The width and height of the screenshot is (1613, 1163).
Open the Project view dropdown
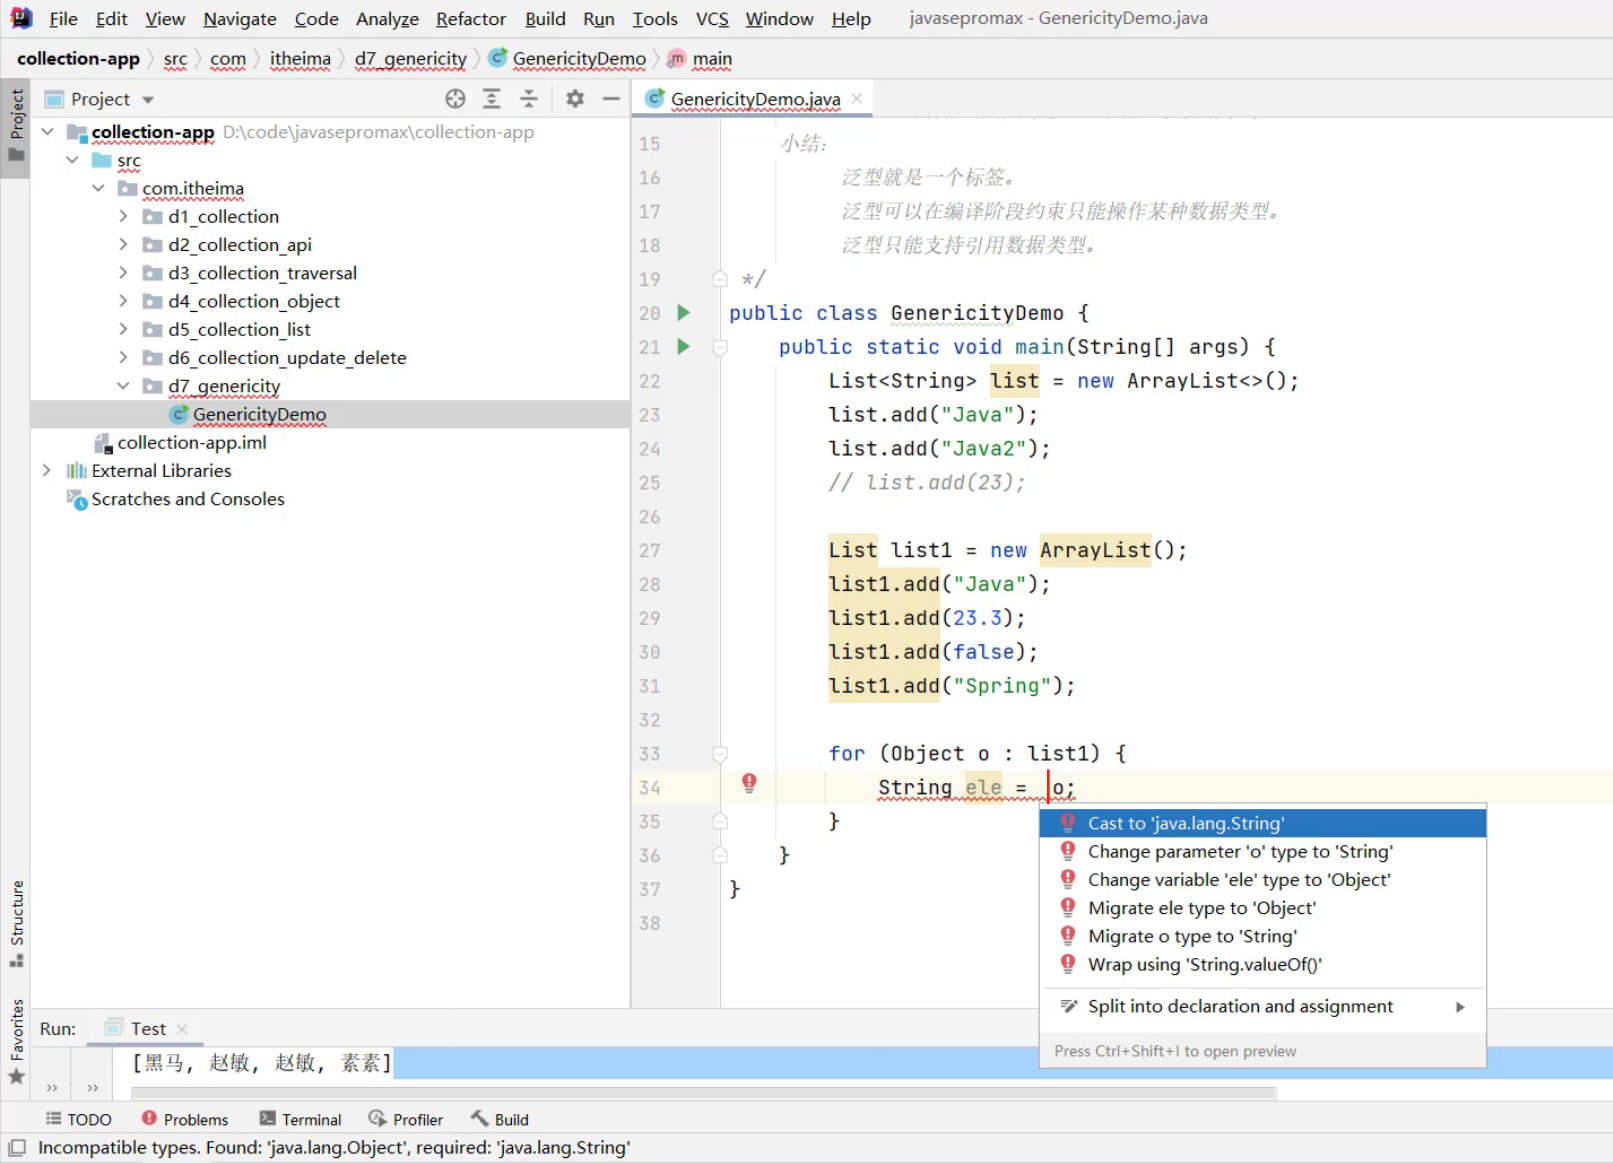tap(148, 100)
